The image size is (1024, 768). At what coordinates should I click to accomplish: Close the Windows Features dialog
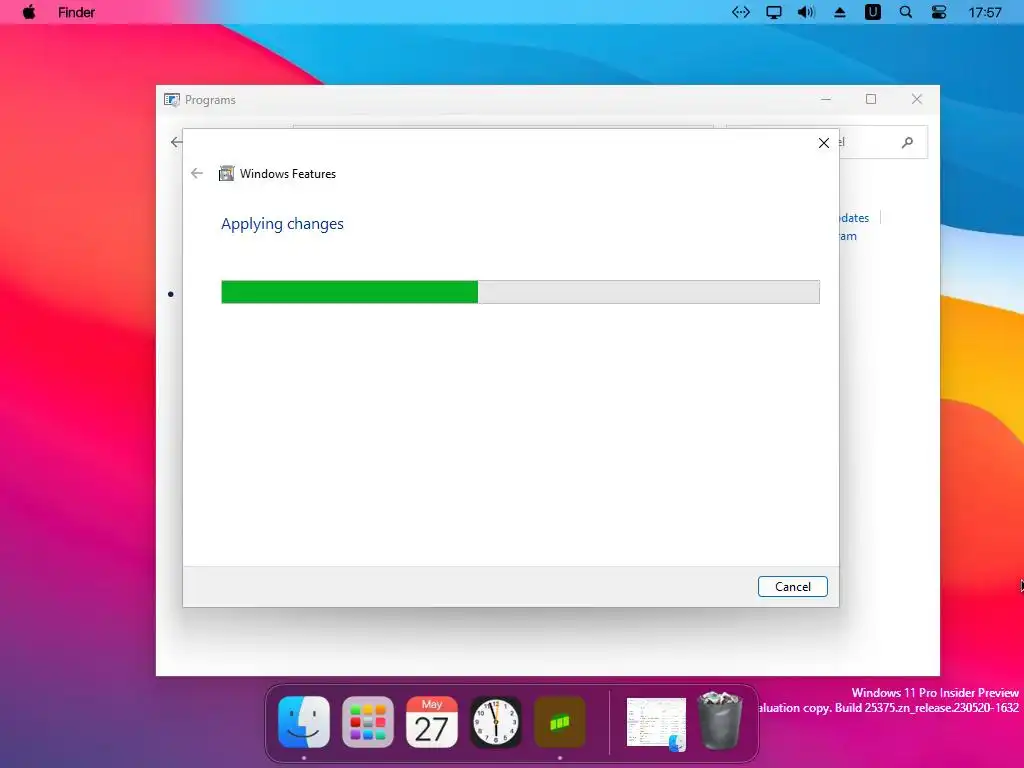coord(824,143)
